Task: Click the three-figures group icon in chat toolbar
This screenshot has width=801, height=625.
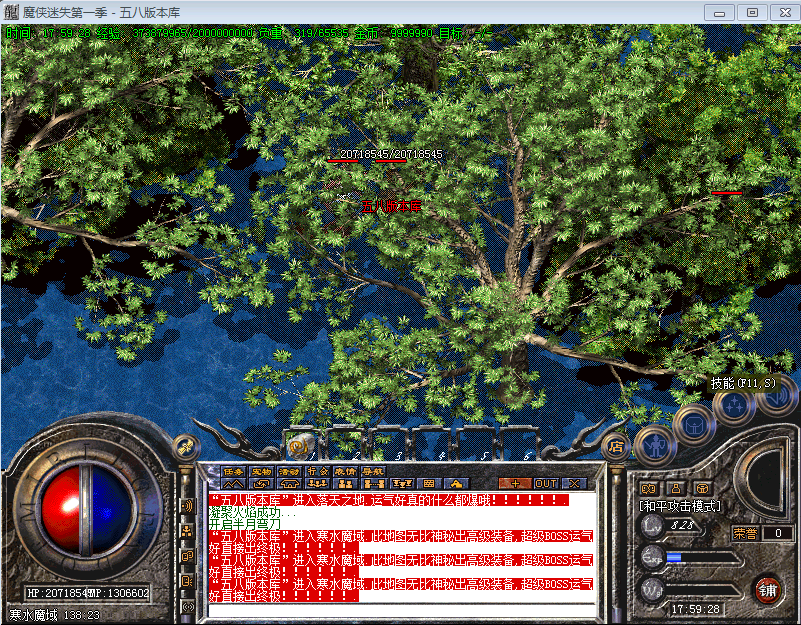Action: point(317,483)
